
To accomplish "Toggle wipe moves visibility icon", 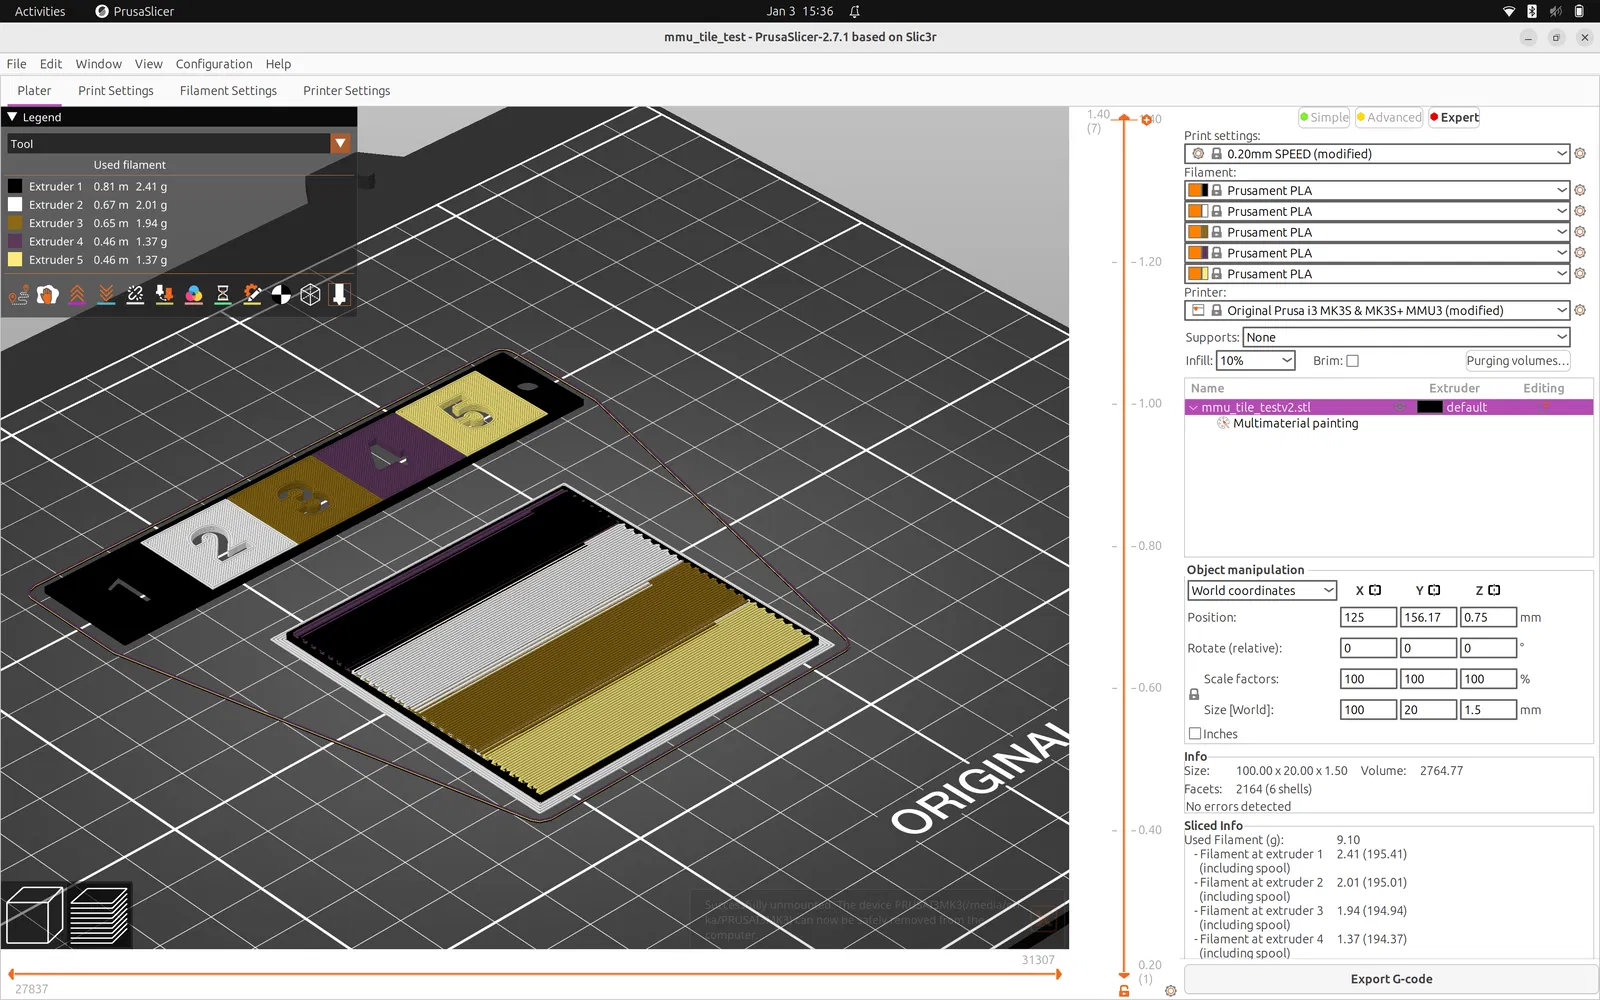I will 48,295.
